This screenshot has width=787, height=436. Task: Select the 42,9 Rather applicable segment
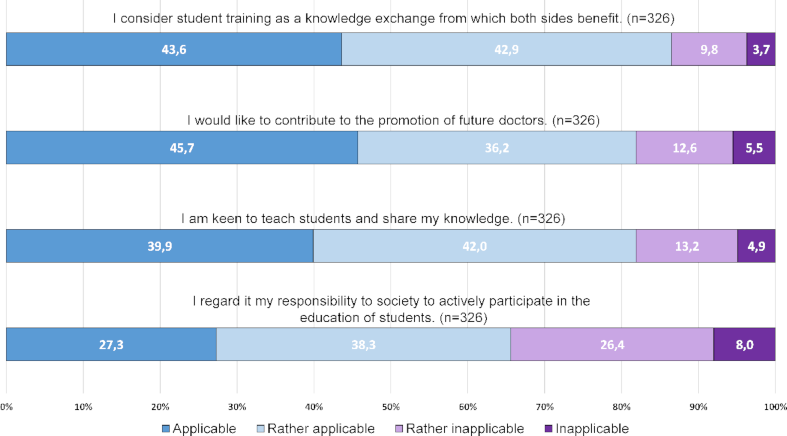(506, 49)
